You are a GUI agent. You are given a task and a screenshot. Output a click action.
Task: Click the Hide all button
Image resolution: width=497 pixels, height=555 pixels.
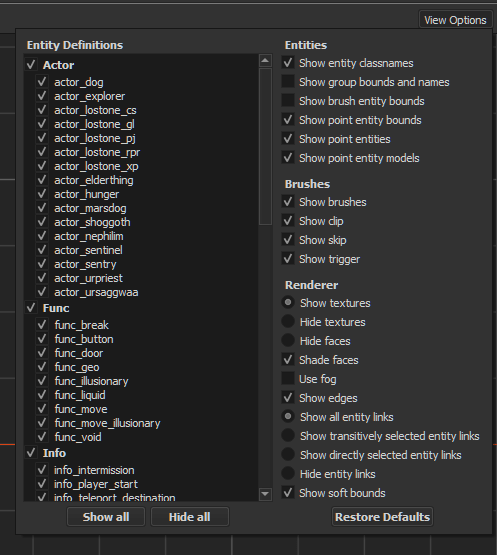click(190, 517)
